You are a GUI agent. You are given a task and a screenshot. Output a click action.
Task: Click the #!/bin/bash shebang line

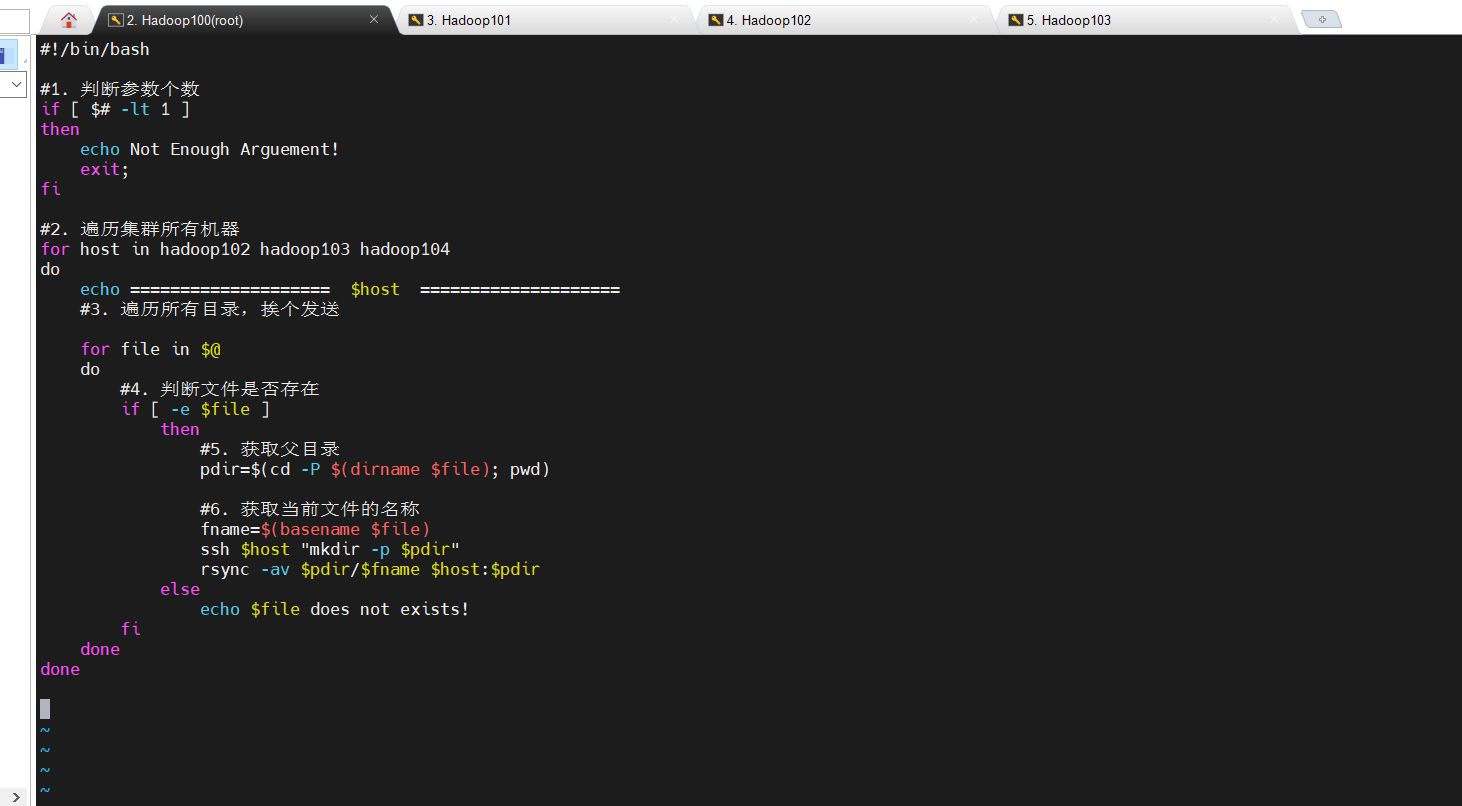[x=95, y=49]
